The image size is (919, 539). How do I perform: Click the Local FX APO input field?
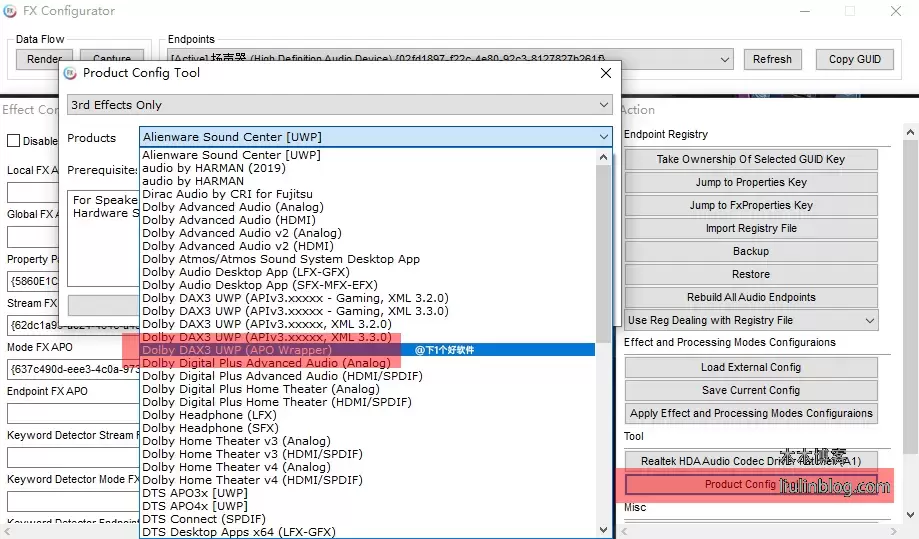click(x=30, y=192)
